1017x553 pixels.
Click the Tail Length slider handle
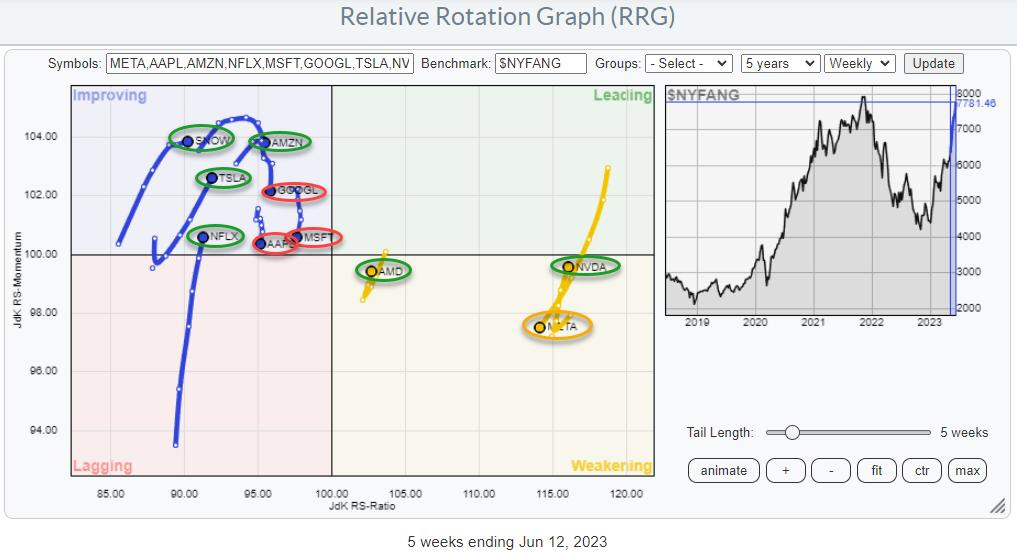tap(792, 432)
